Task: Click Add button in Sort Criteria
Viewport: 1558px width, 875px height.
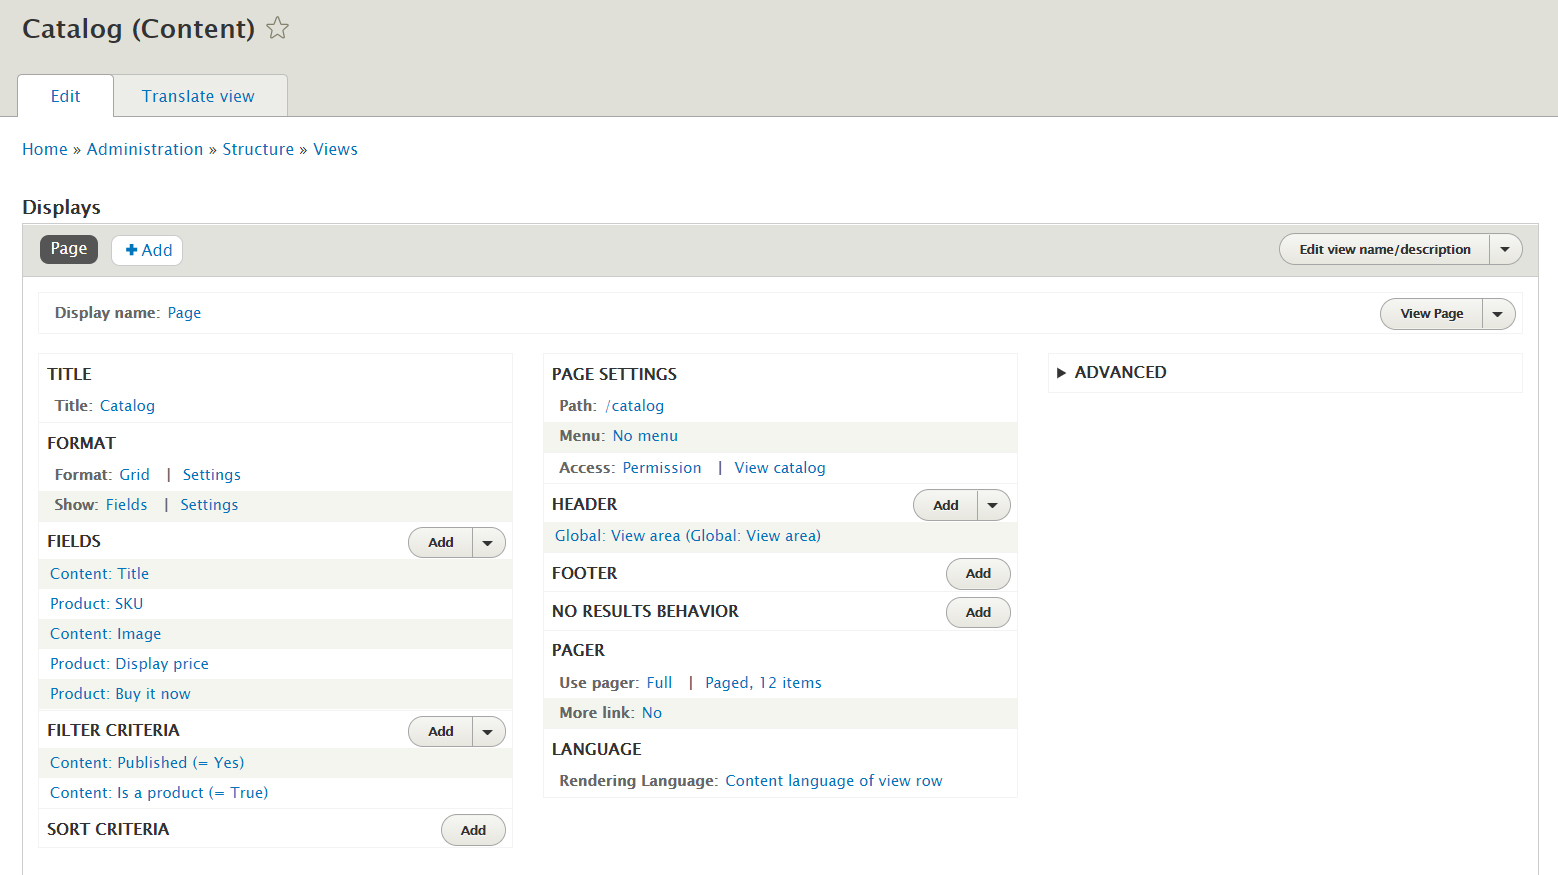Action: pos(473,830)
